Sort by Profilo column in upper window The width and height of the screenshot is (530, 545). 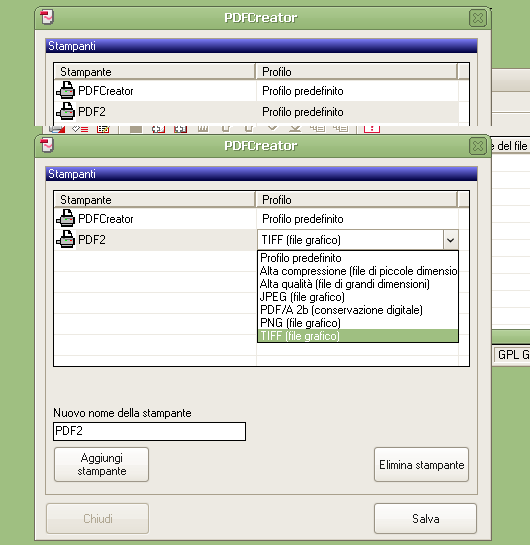pyautogui.click(x=357, y=72)
